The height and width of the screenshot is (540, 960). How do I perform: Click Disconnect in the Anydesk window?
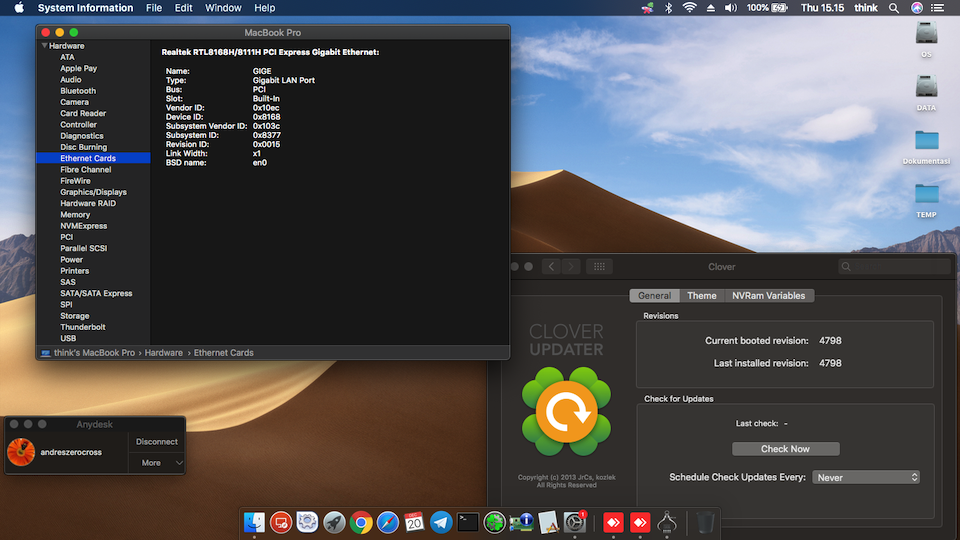[x=157, y=442]
